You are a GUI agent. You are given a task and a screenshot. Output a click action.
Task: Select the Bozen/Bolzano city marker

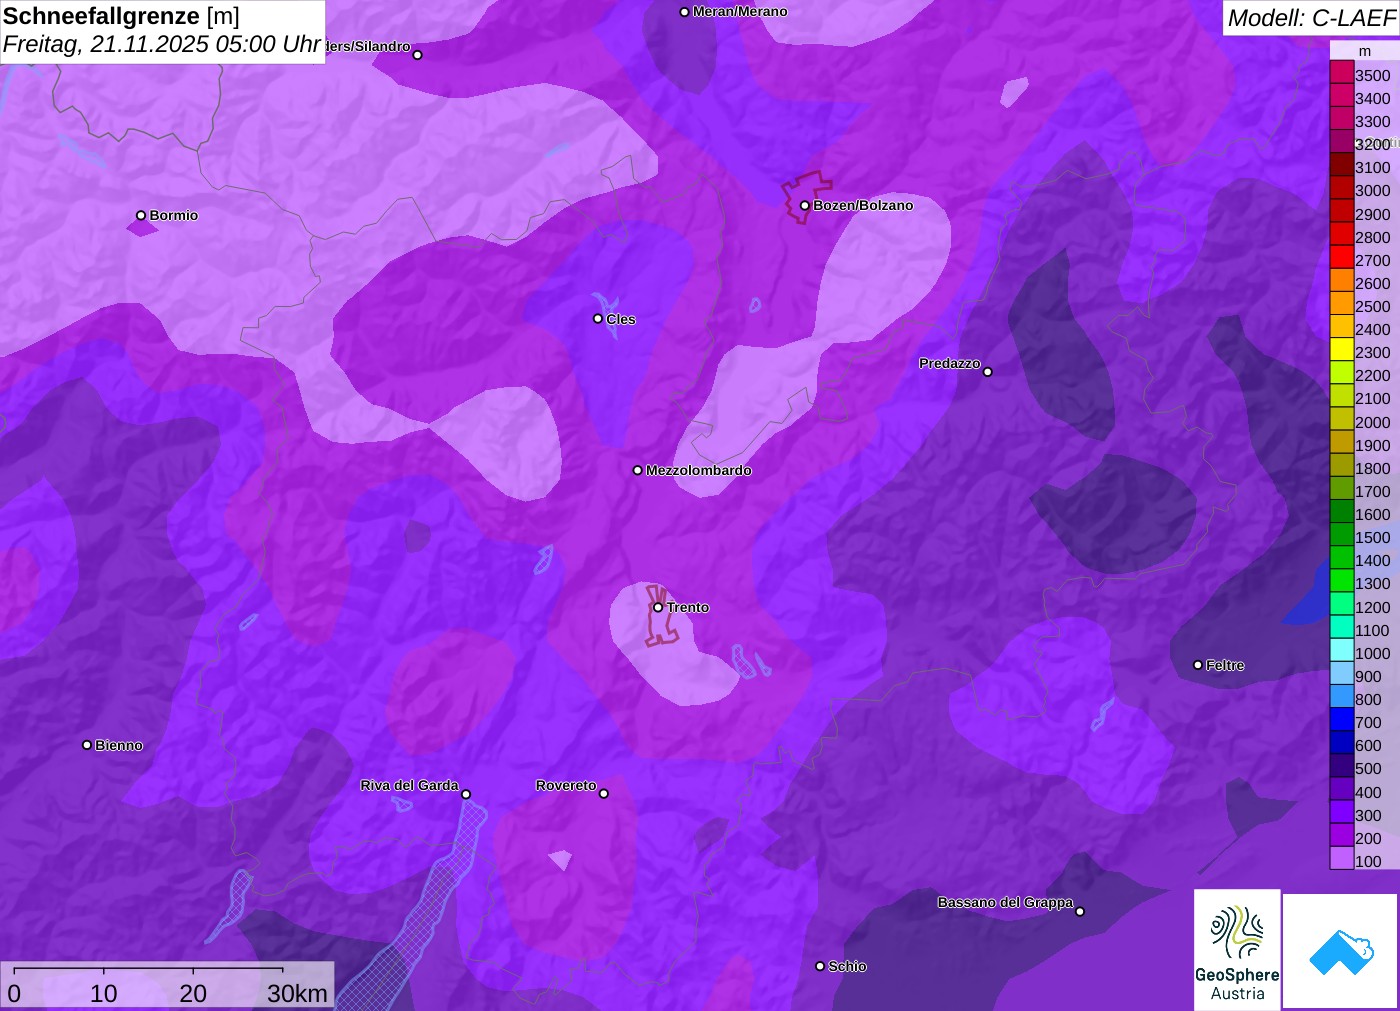(804, 206)
